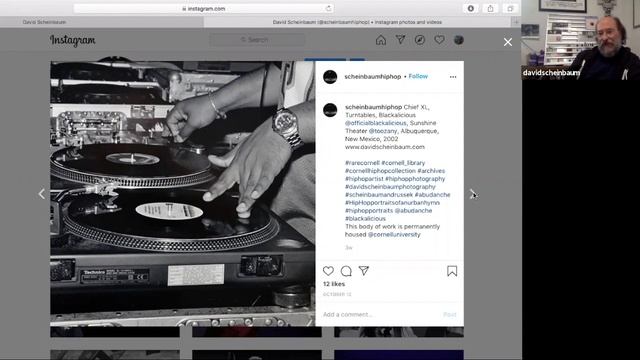Click www.davidscheinbaum.com text in caption
Image resolution: width=640 pixels, height=360 pixels.
(384, 147)
